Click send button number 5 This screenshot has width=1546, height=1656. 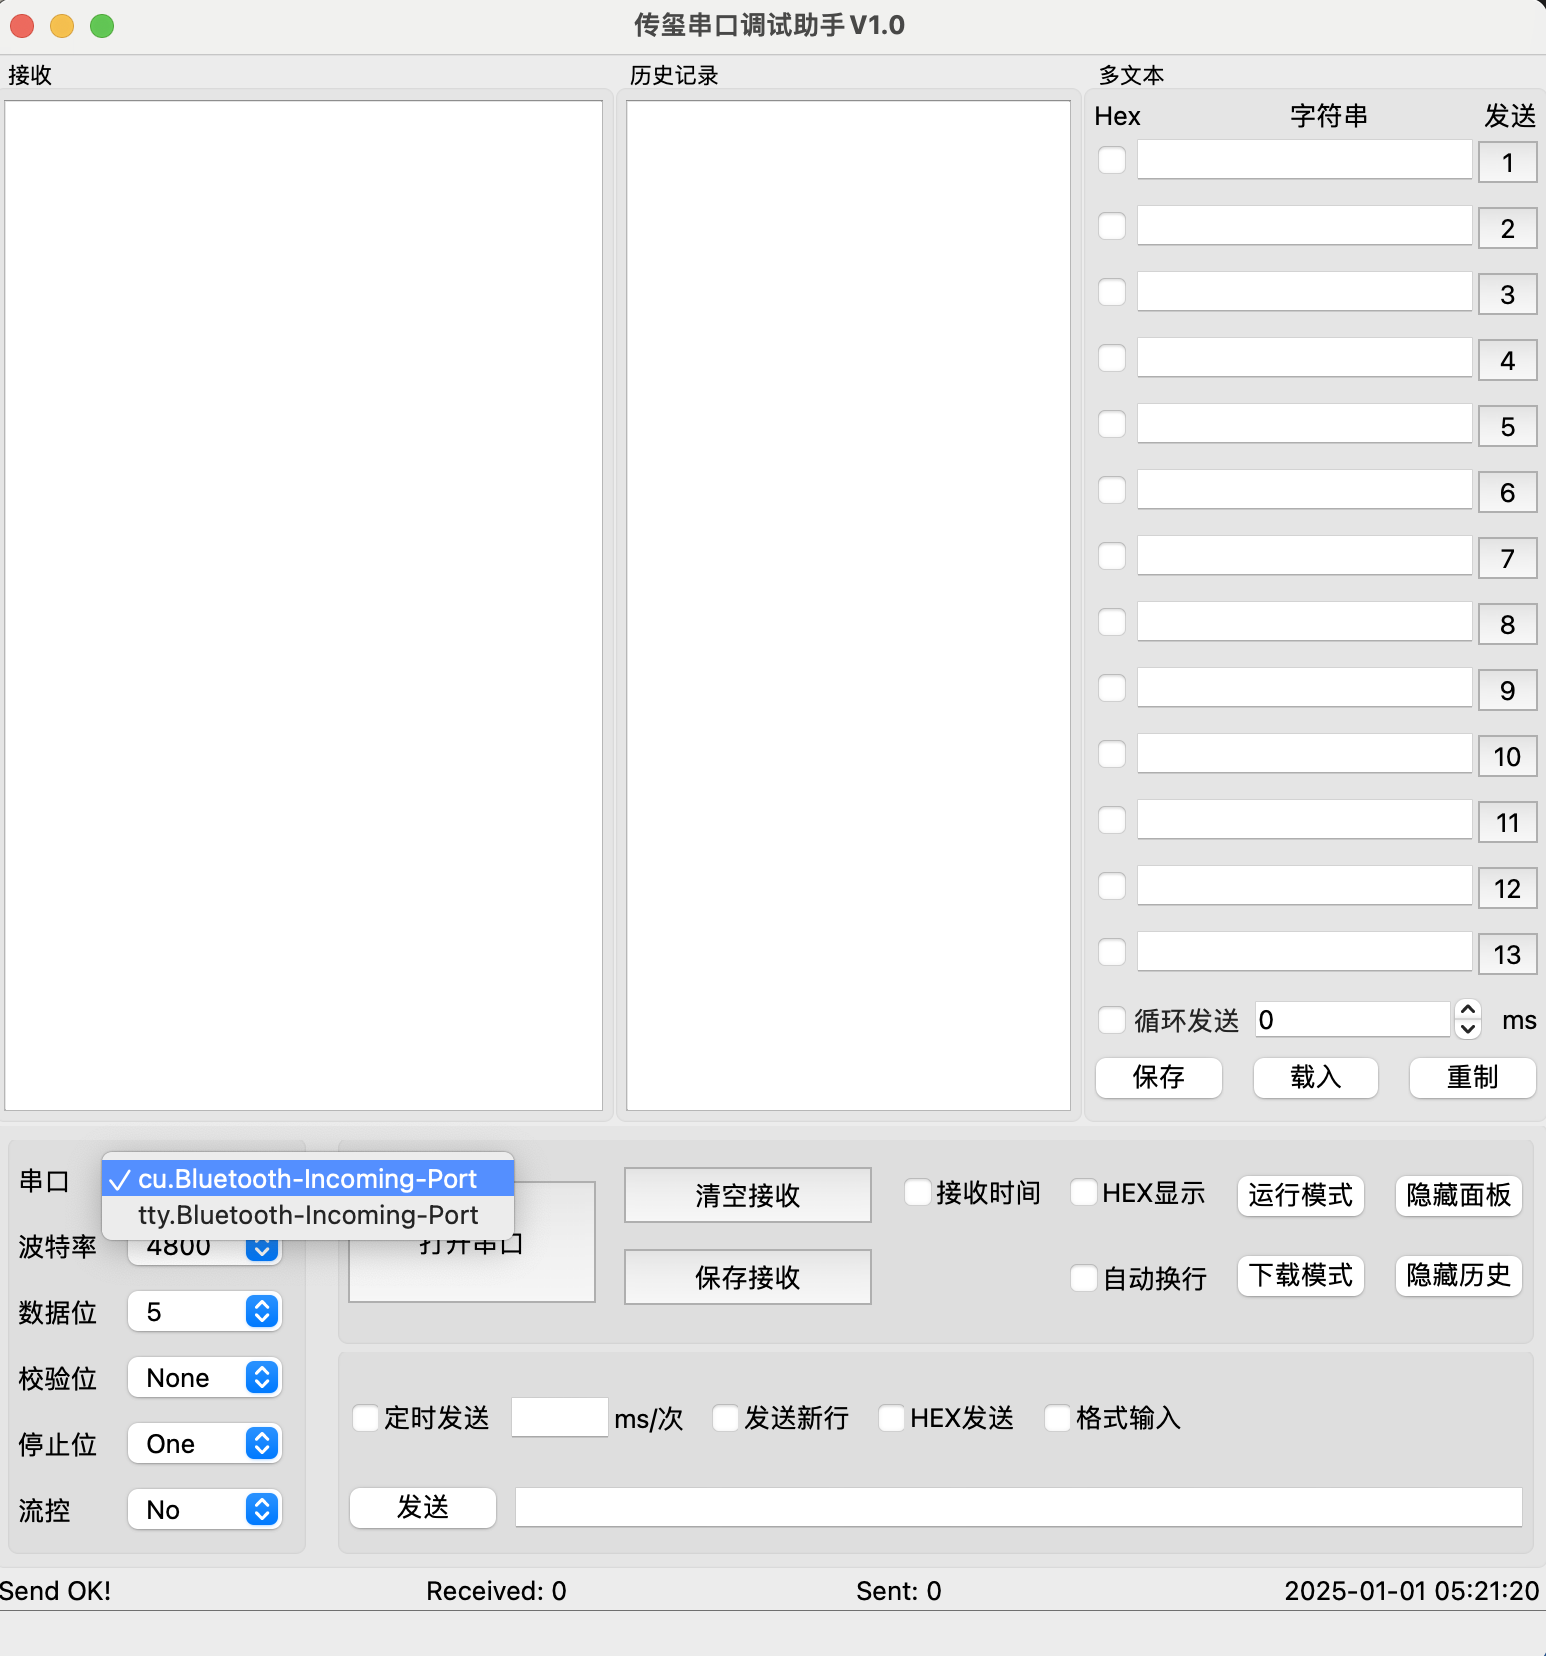tap(1507, 427)
